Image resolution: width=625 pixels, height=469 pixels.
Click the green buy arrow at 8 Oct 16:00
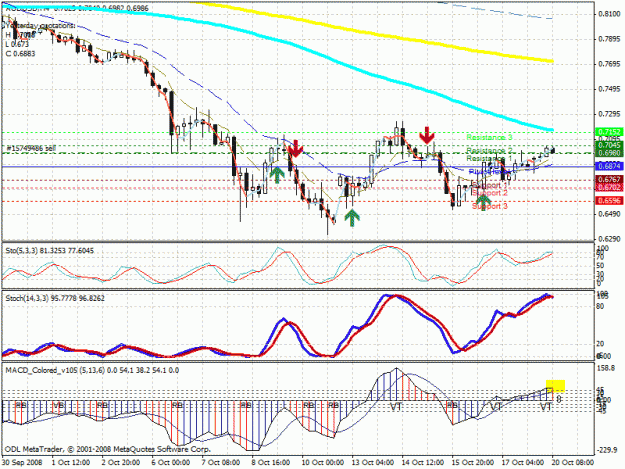(x=277, y=175)
